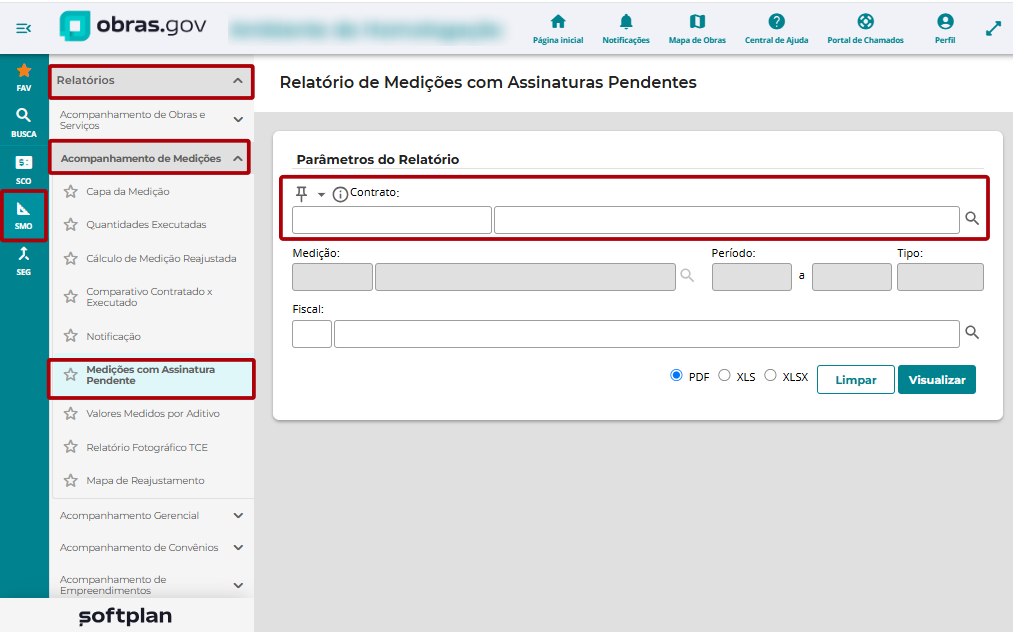
Task: Open the SCO module icon
Action: click(24, 169)
